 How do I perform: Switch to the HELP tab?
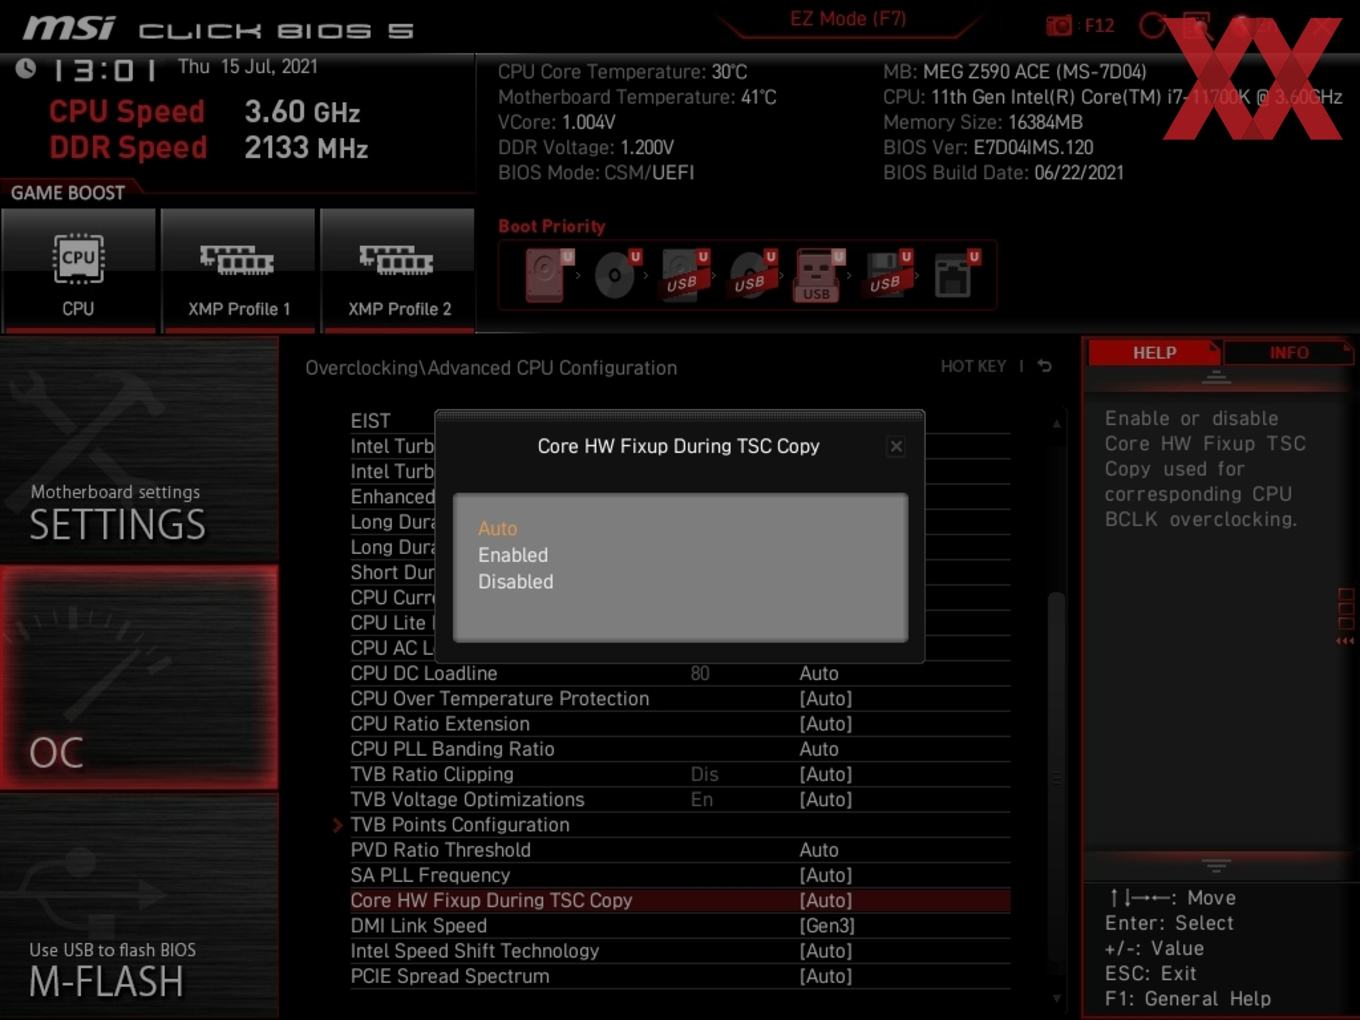[1154, 352]
